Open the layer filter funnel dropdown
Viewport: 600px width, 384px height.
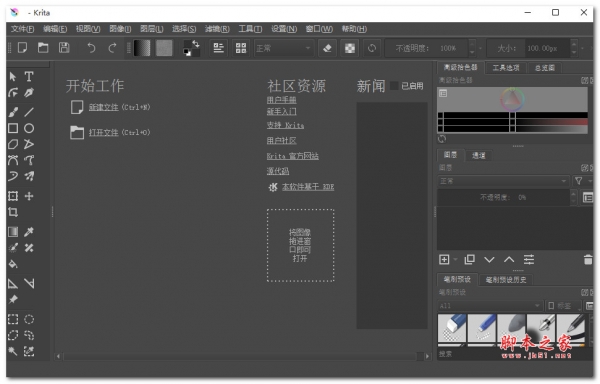[x=582, y=181]
